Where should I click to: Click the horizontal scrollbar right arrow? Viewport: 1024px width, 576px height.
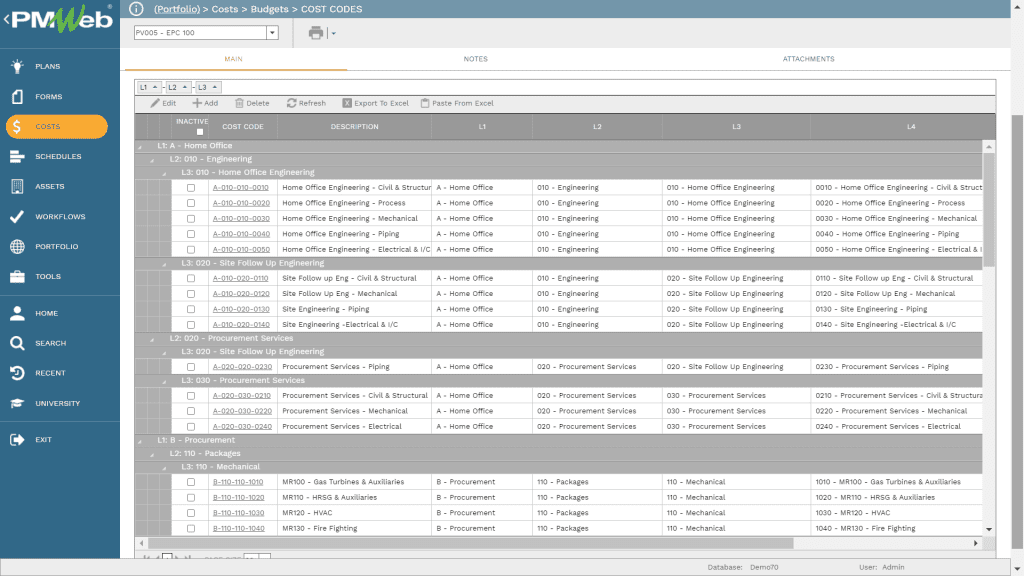[976, 543]
